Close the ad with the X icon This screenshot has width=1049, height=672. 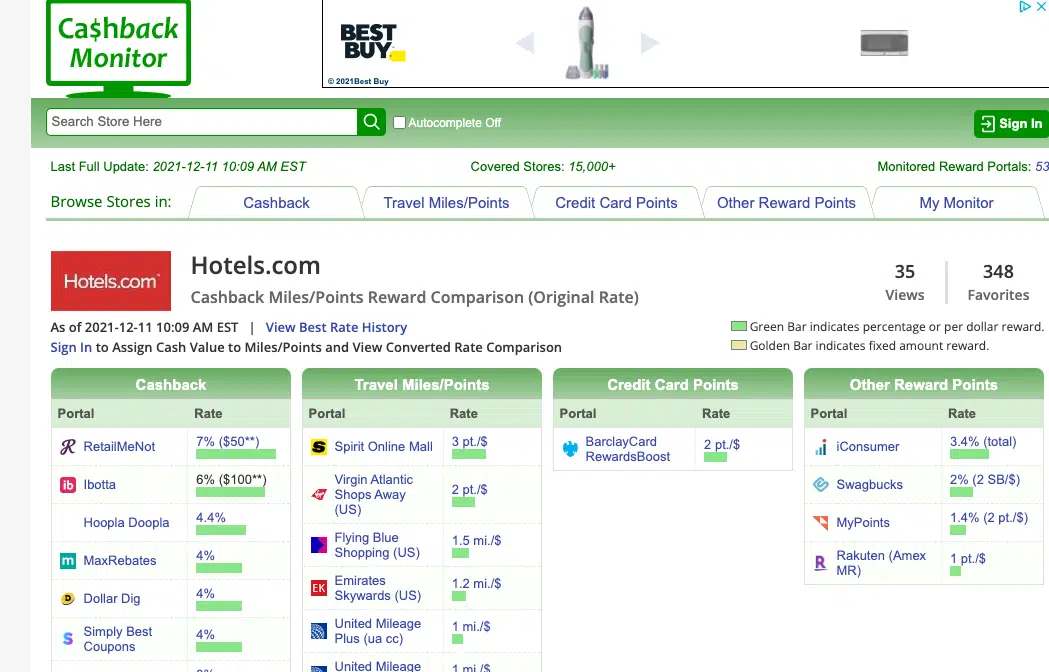(1041, 6)
